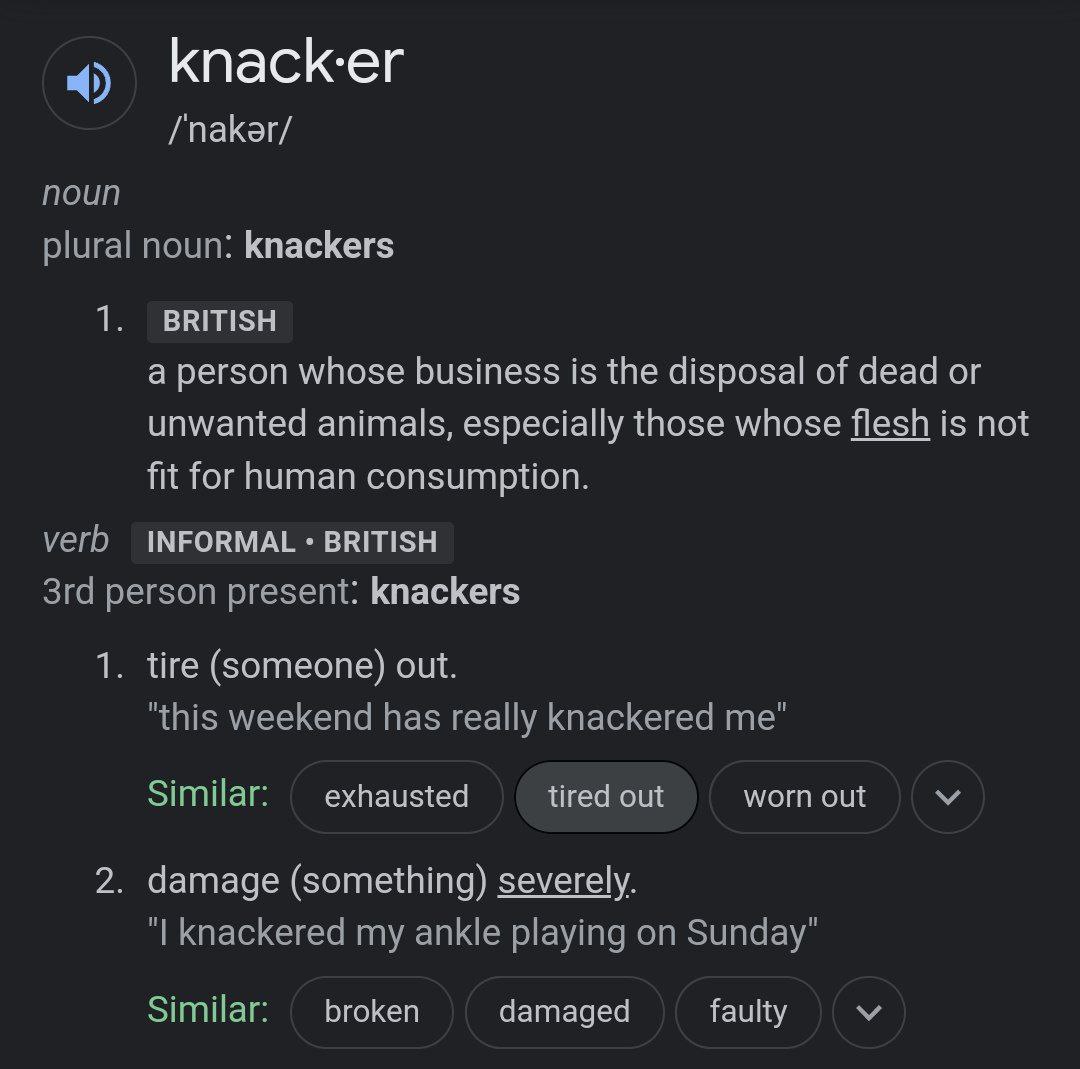Select the 'broken' similar word chip
The width and height of the screenshot is (1080, 1069).
click(x=372, y=1012)
